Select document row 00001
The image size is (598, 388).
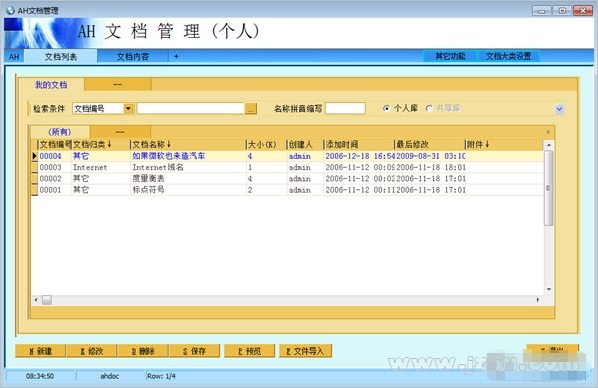287,190
